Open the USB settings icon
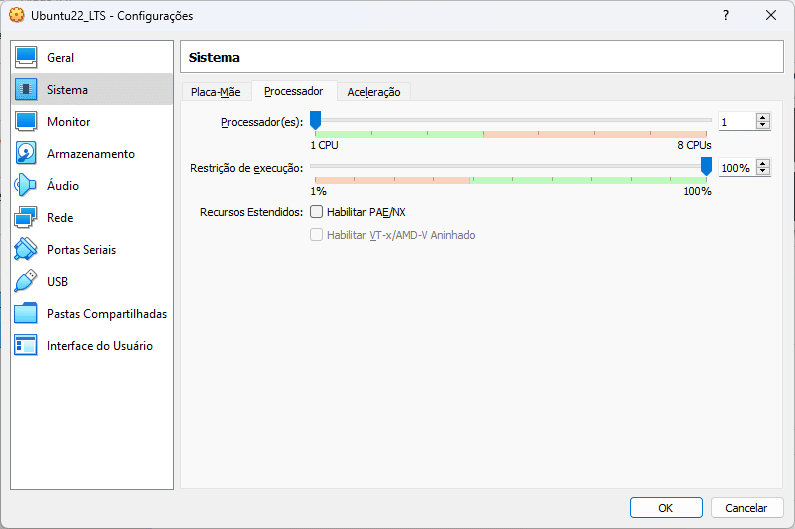This screenshot has width=795, height=529. [x=26, y=282]
